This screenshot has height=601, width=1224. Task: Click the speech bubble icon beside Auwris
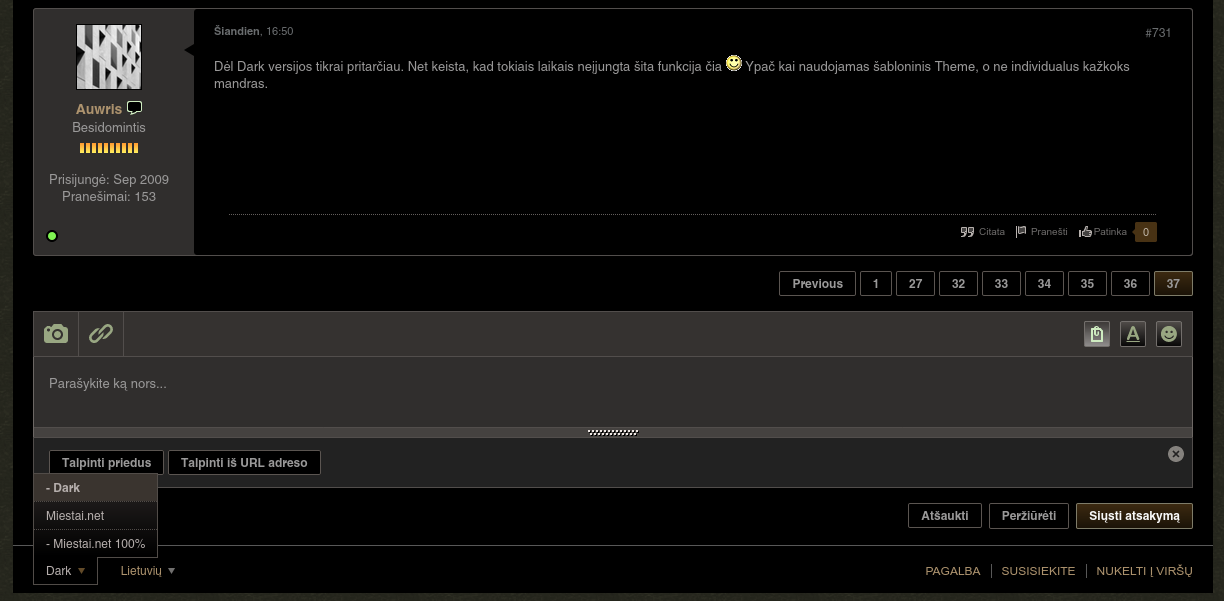coord(134,108)
